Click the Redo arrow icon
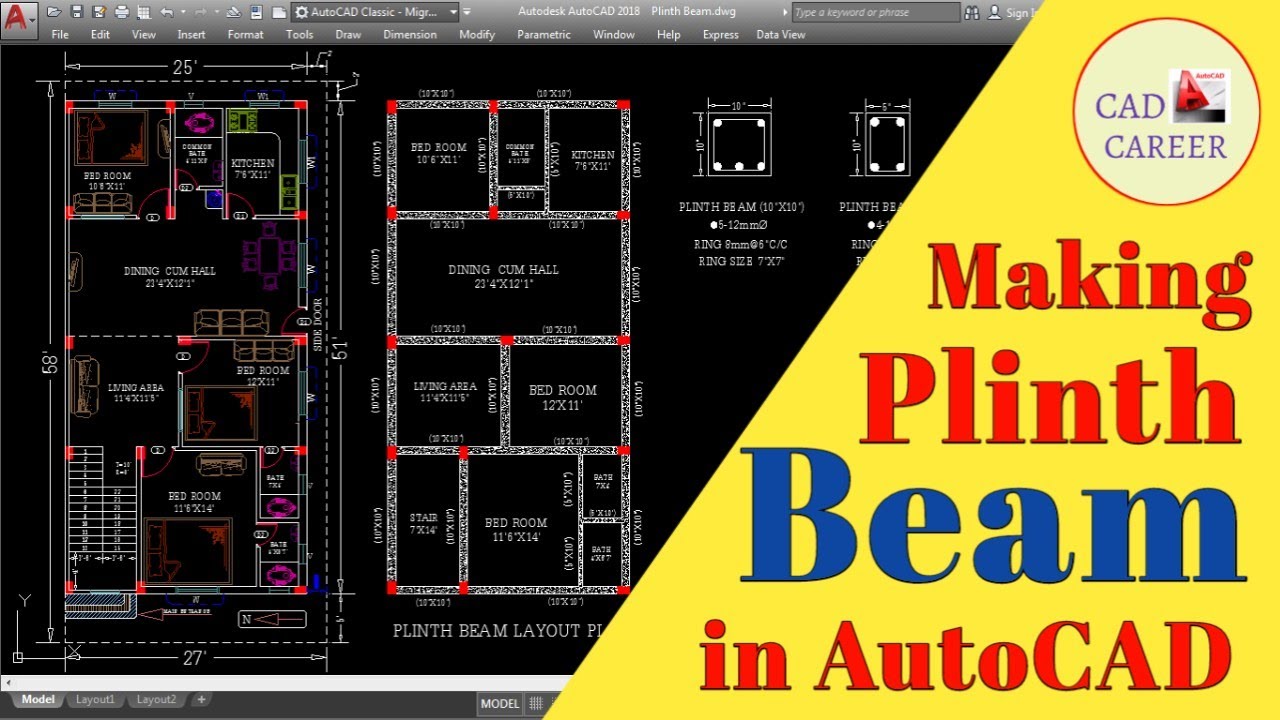The height and width of the screenshot is (720, 1280). (201, 12)
